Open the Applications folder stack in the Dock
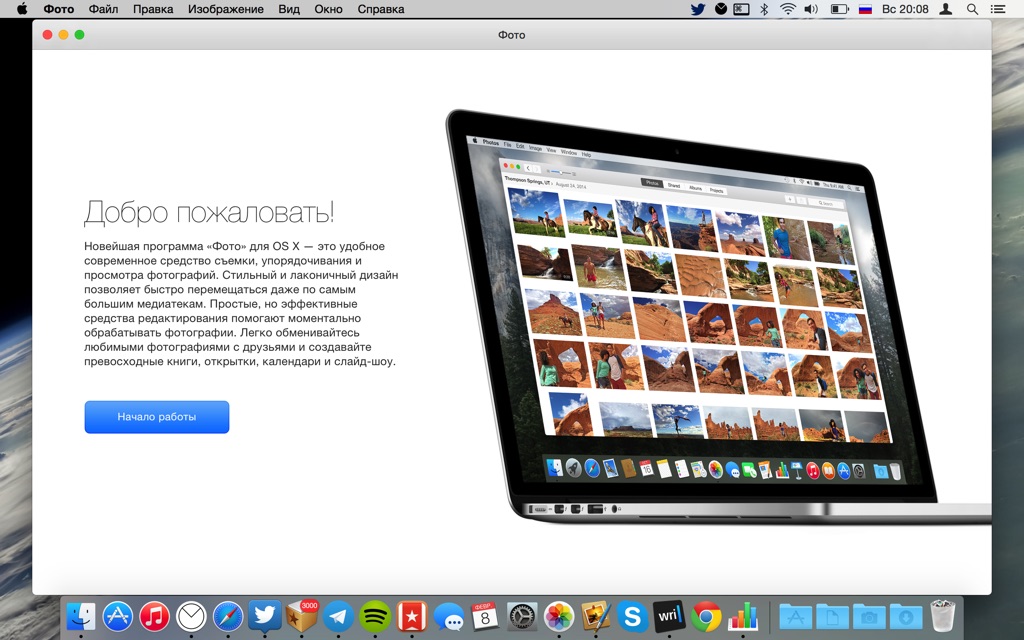Image resolution: width=1024 pixels, height=640 pixels. tap(795, 616)
